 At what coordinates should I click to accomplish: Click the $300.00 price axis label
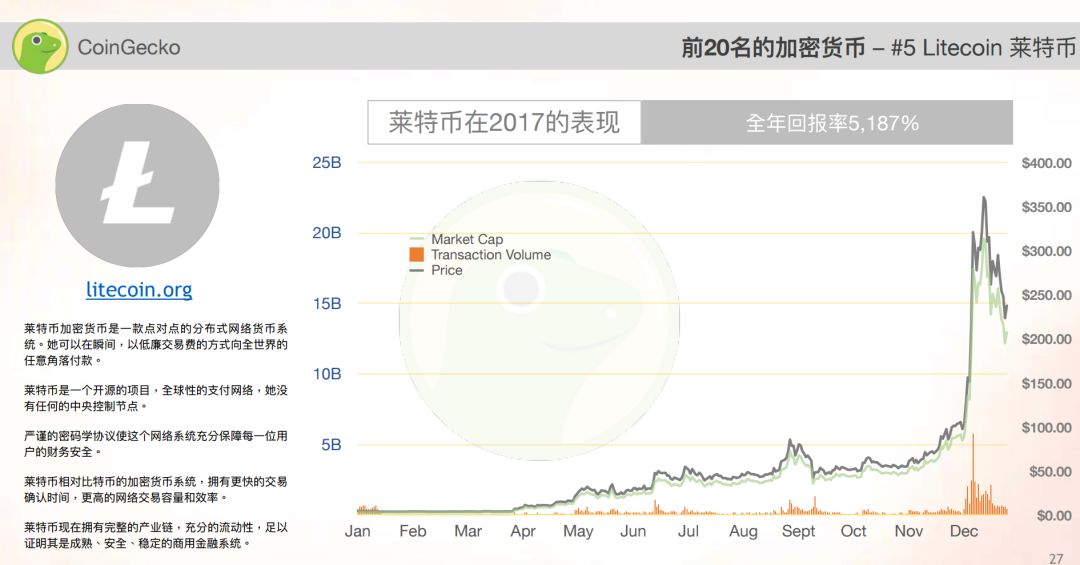click(x=1046, y=251)
